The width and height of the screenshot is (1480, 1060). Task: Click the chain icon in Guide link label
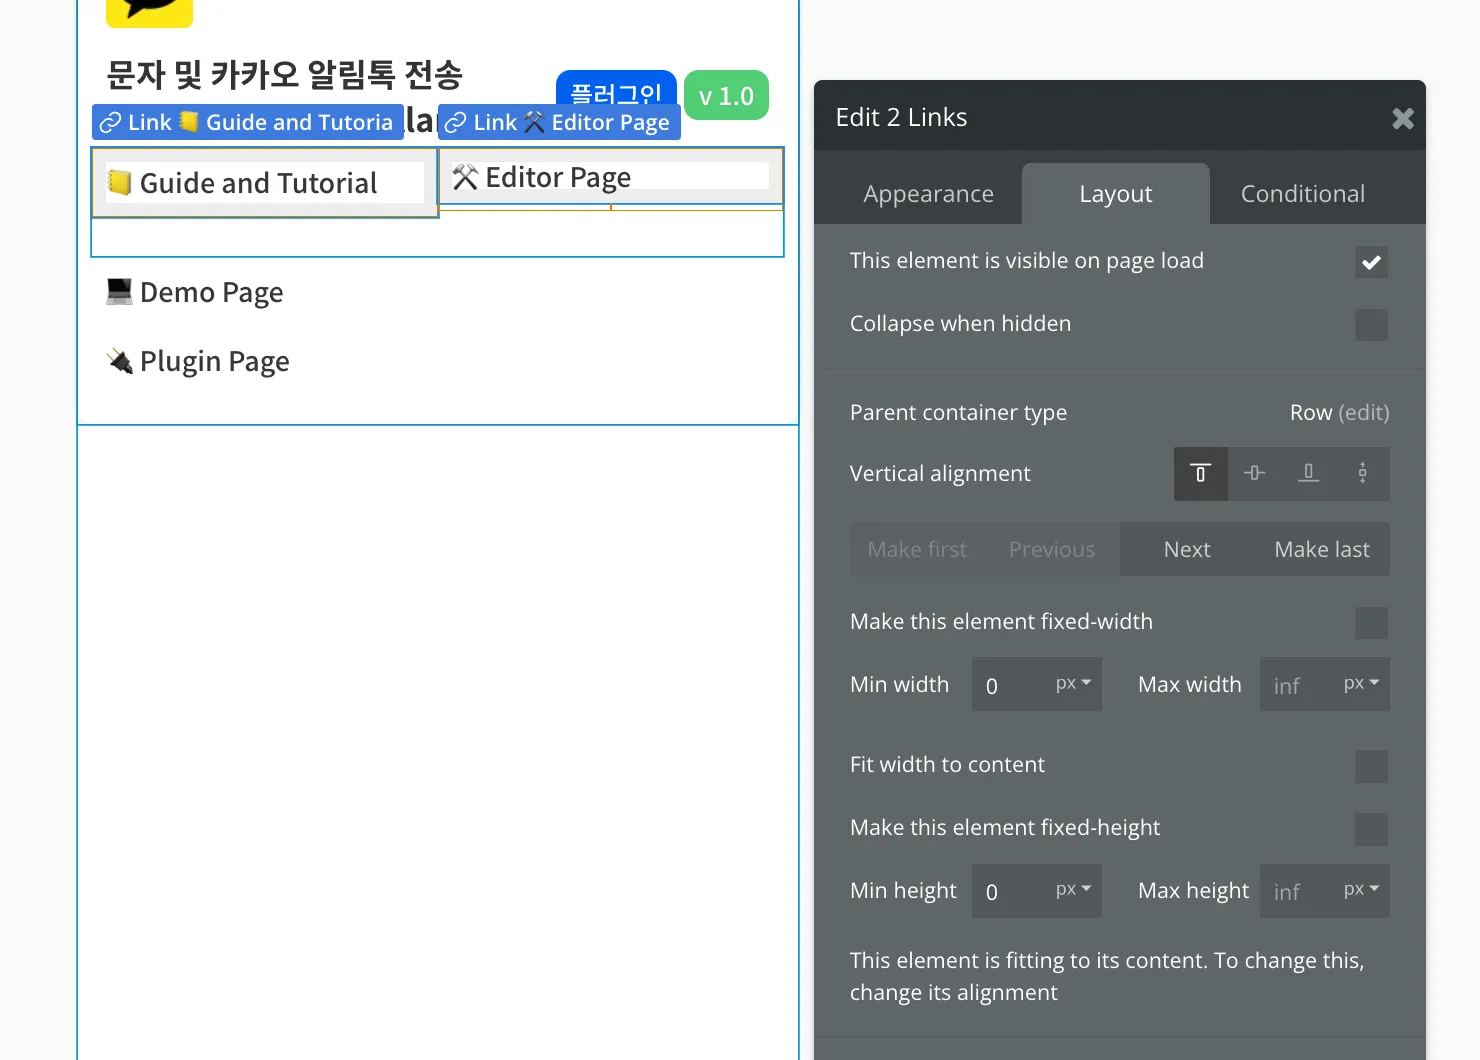pos(110,123)
